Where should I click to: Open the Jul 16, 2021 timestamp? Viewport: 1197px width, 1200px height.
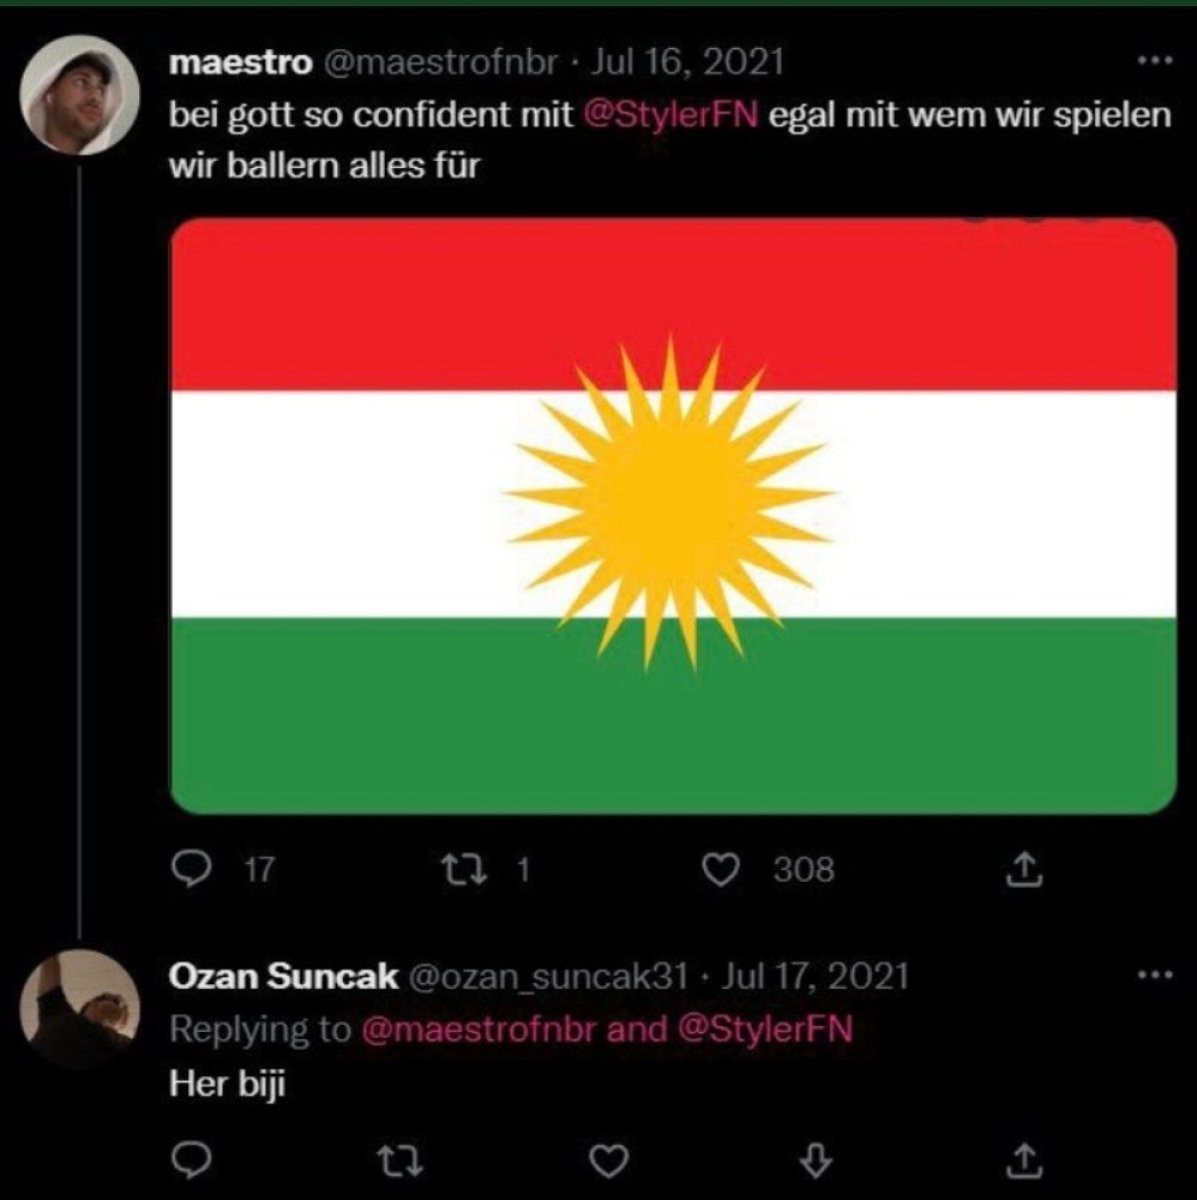click(x=688, y=63)
